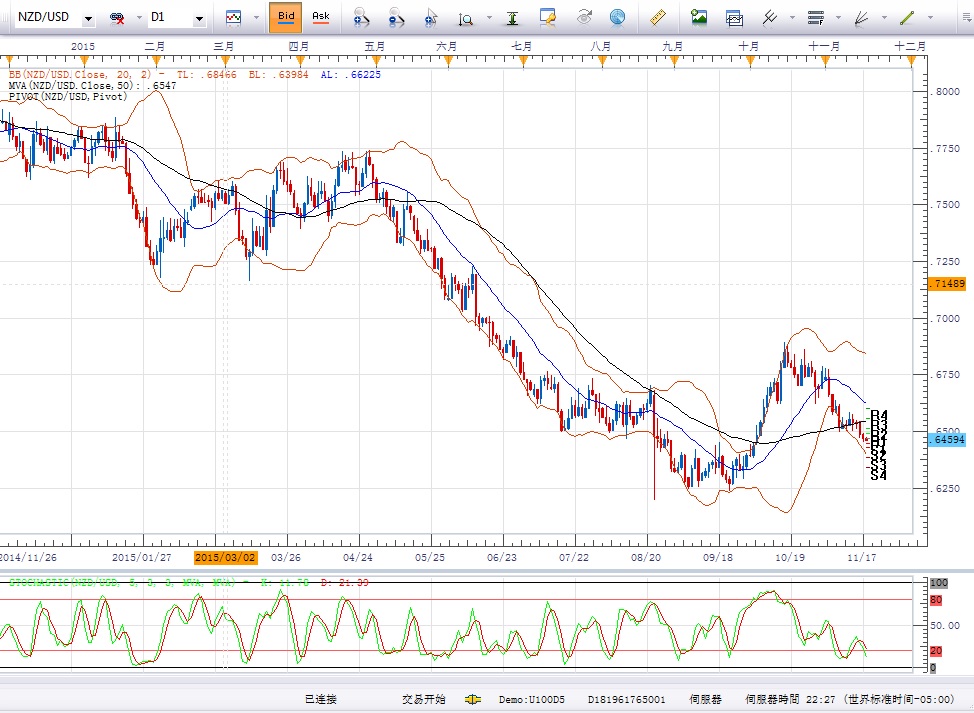Click the zoom out magnifier icon
974x713 pixels.
396,17
